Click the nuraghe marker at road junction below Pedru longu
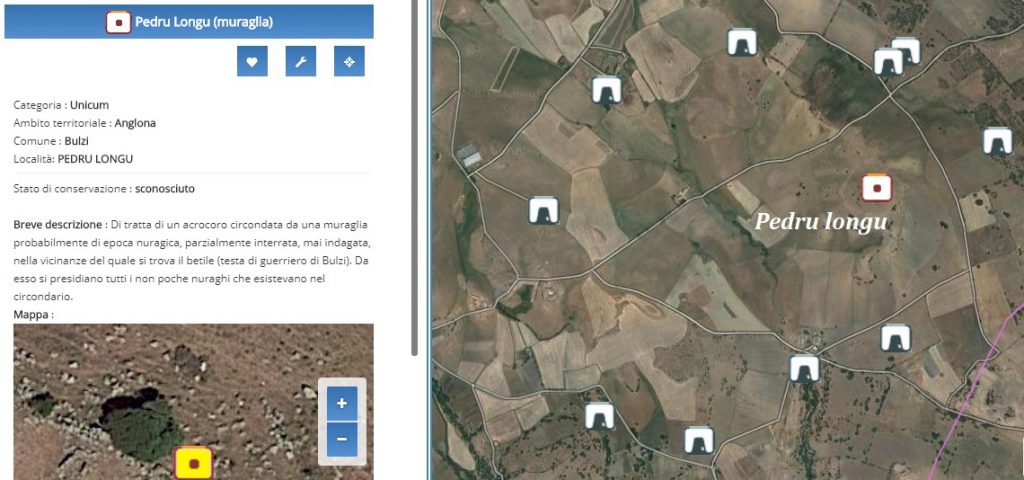The height and width of the screenshot is (480, 1024). click(805, 368)
